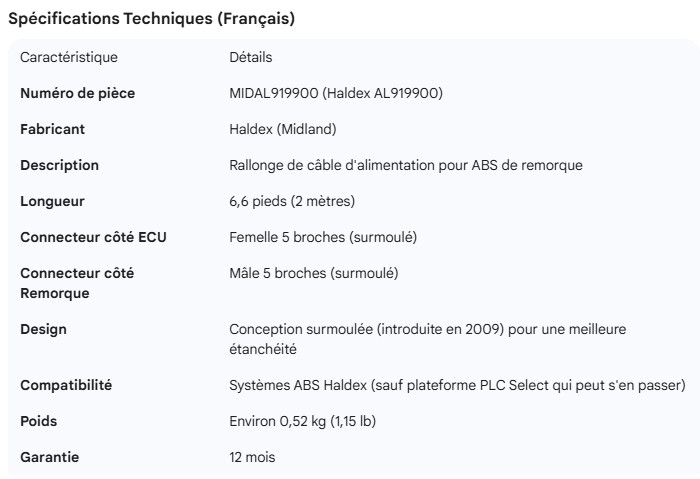Click the Détails column header

(x=251, y=57)
